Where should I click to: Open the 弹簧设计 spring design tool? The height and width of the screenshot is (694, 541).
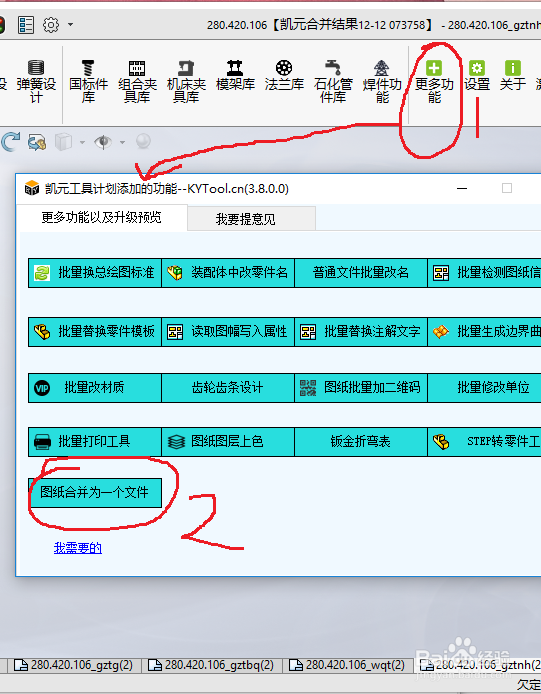tap(36, 81)
